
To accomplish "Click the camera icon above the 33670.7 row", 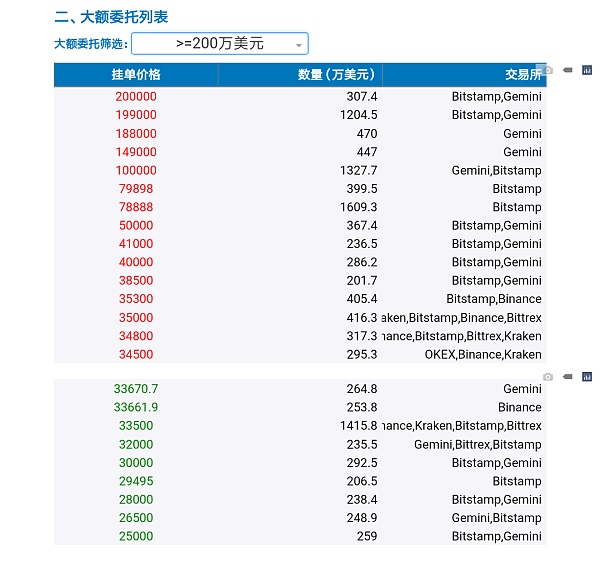I will [x=548, y=377].
